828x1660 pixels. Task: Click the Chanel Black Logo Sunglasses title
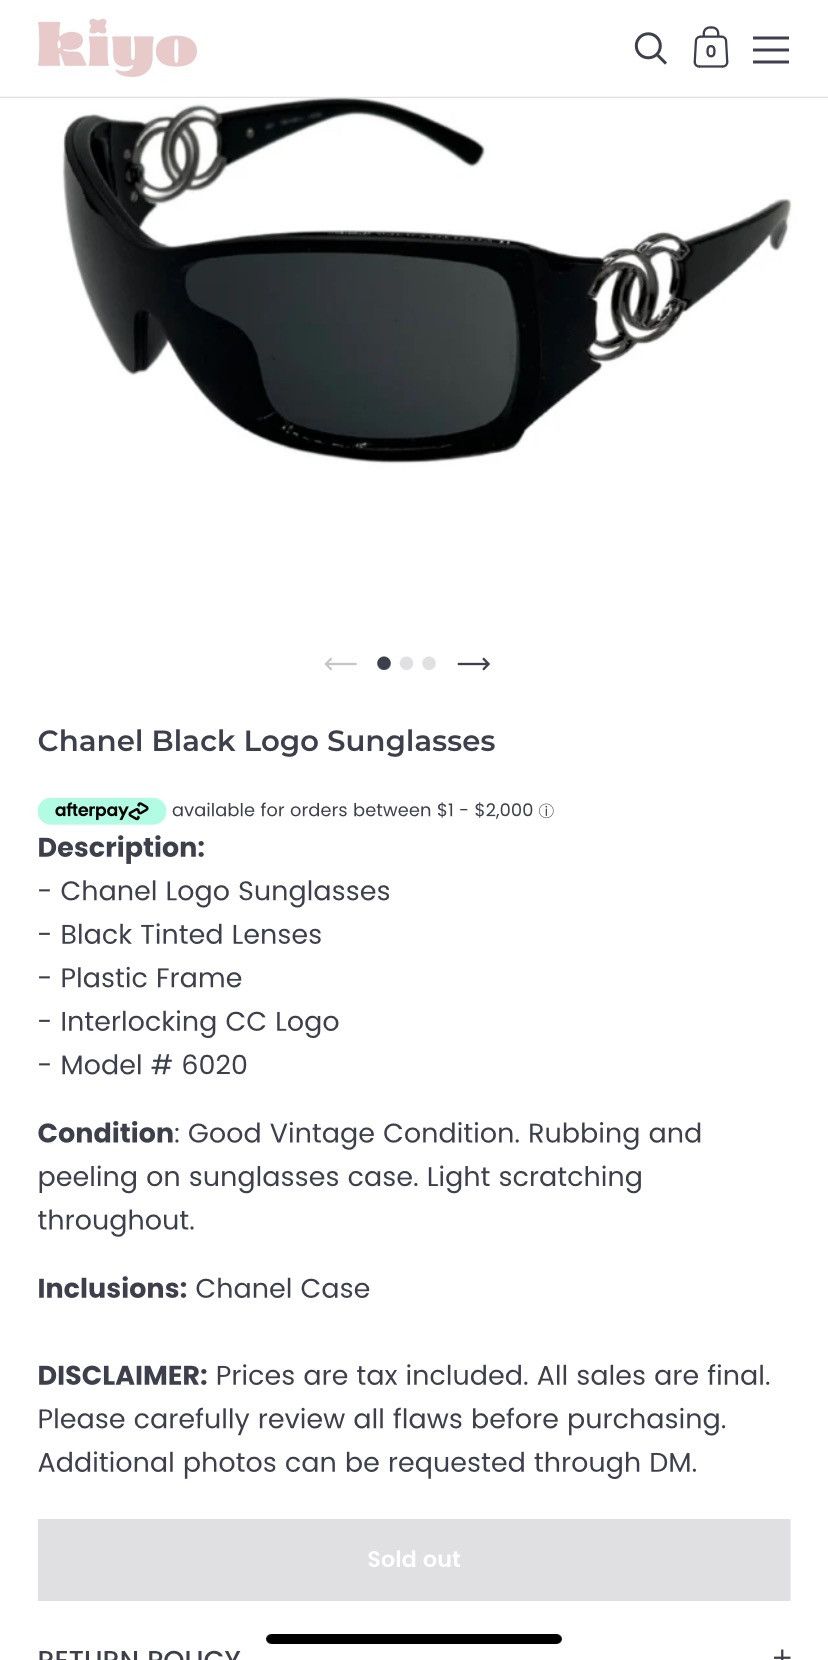click(266, 741)
